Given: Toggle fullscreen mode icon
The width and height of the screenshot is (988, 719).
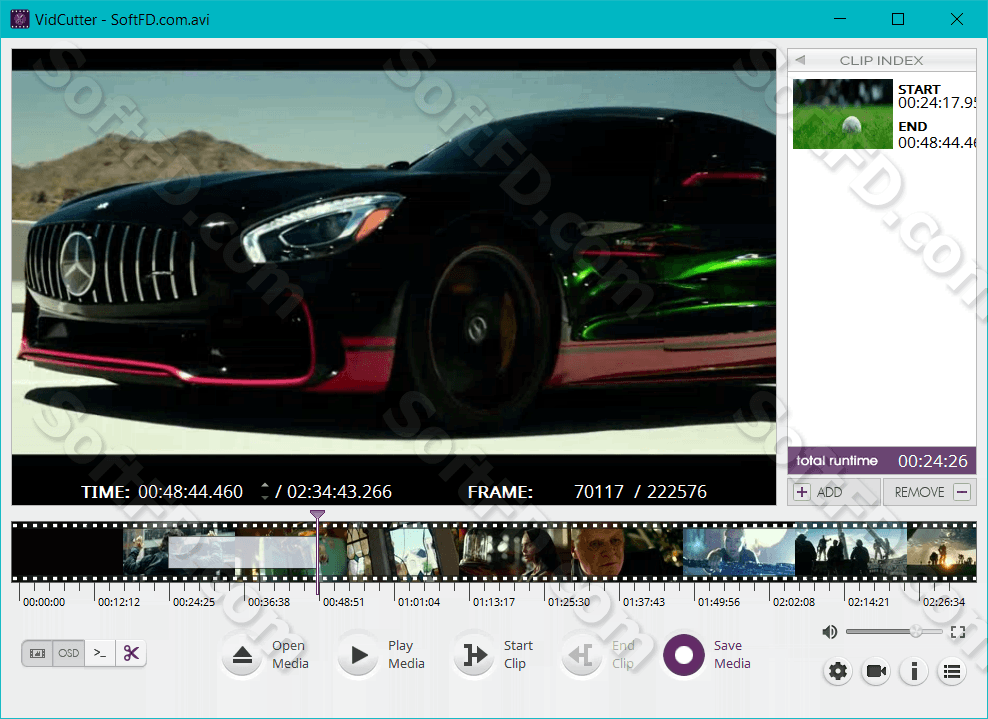Looking at the screenshot, I should [x=958, y=632].
